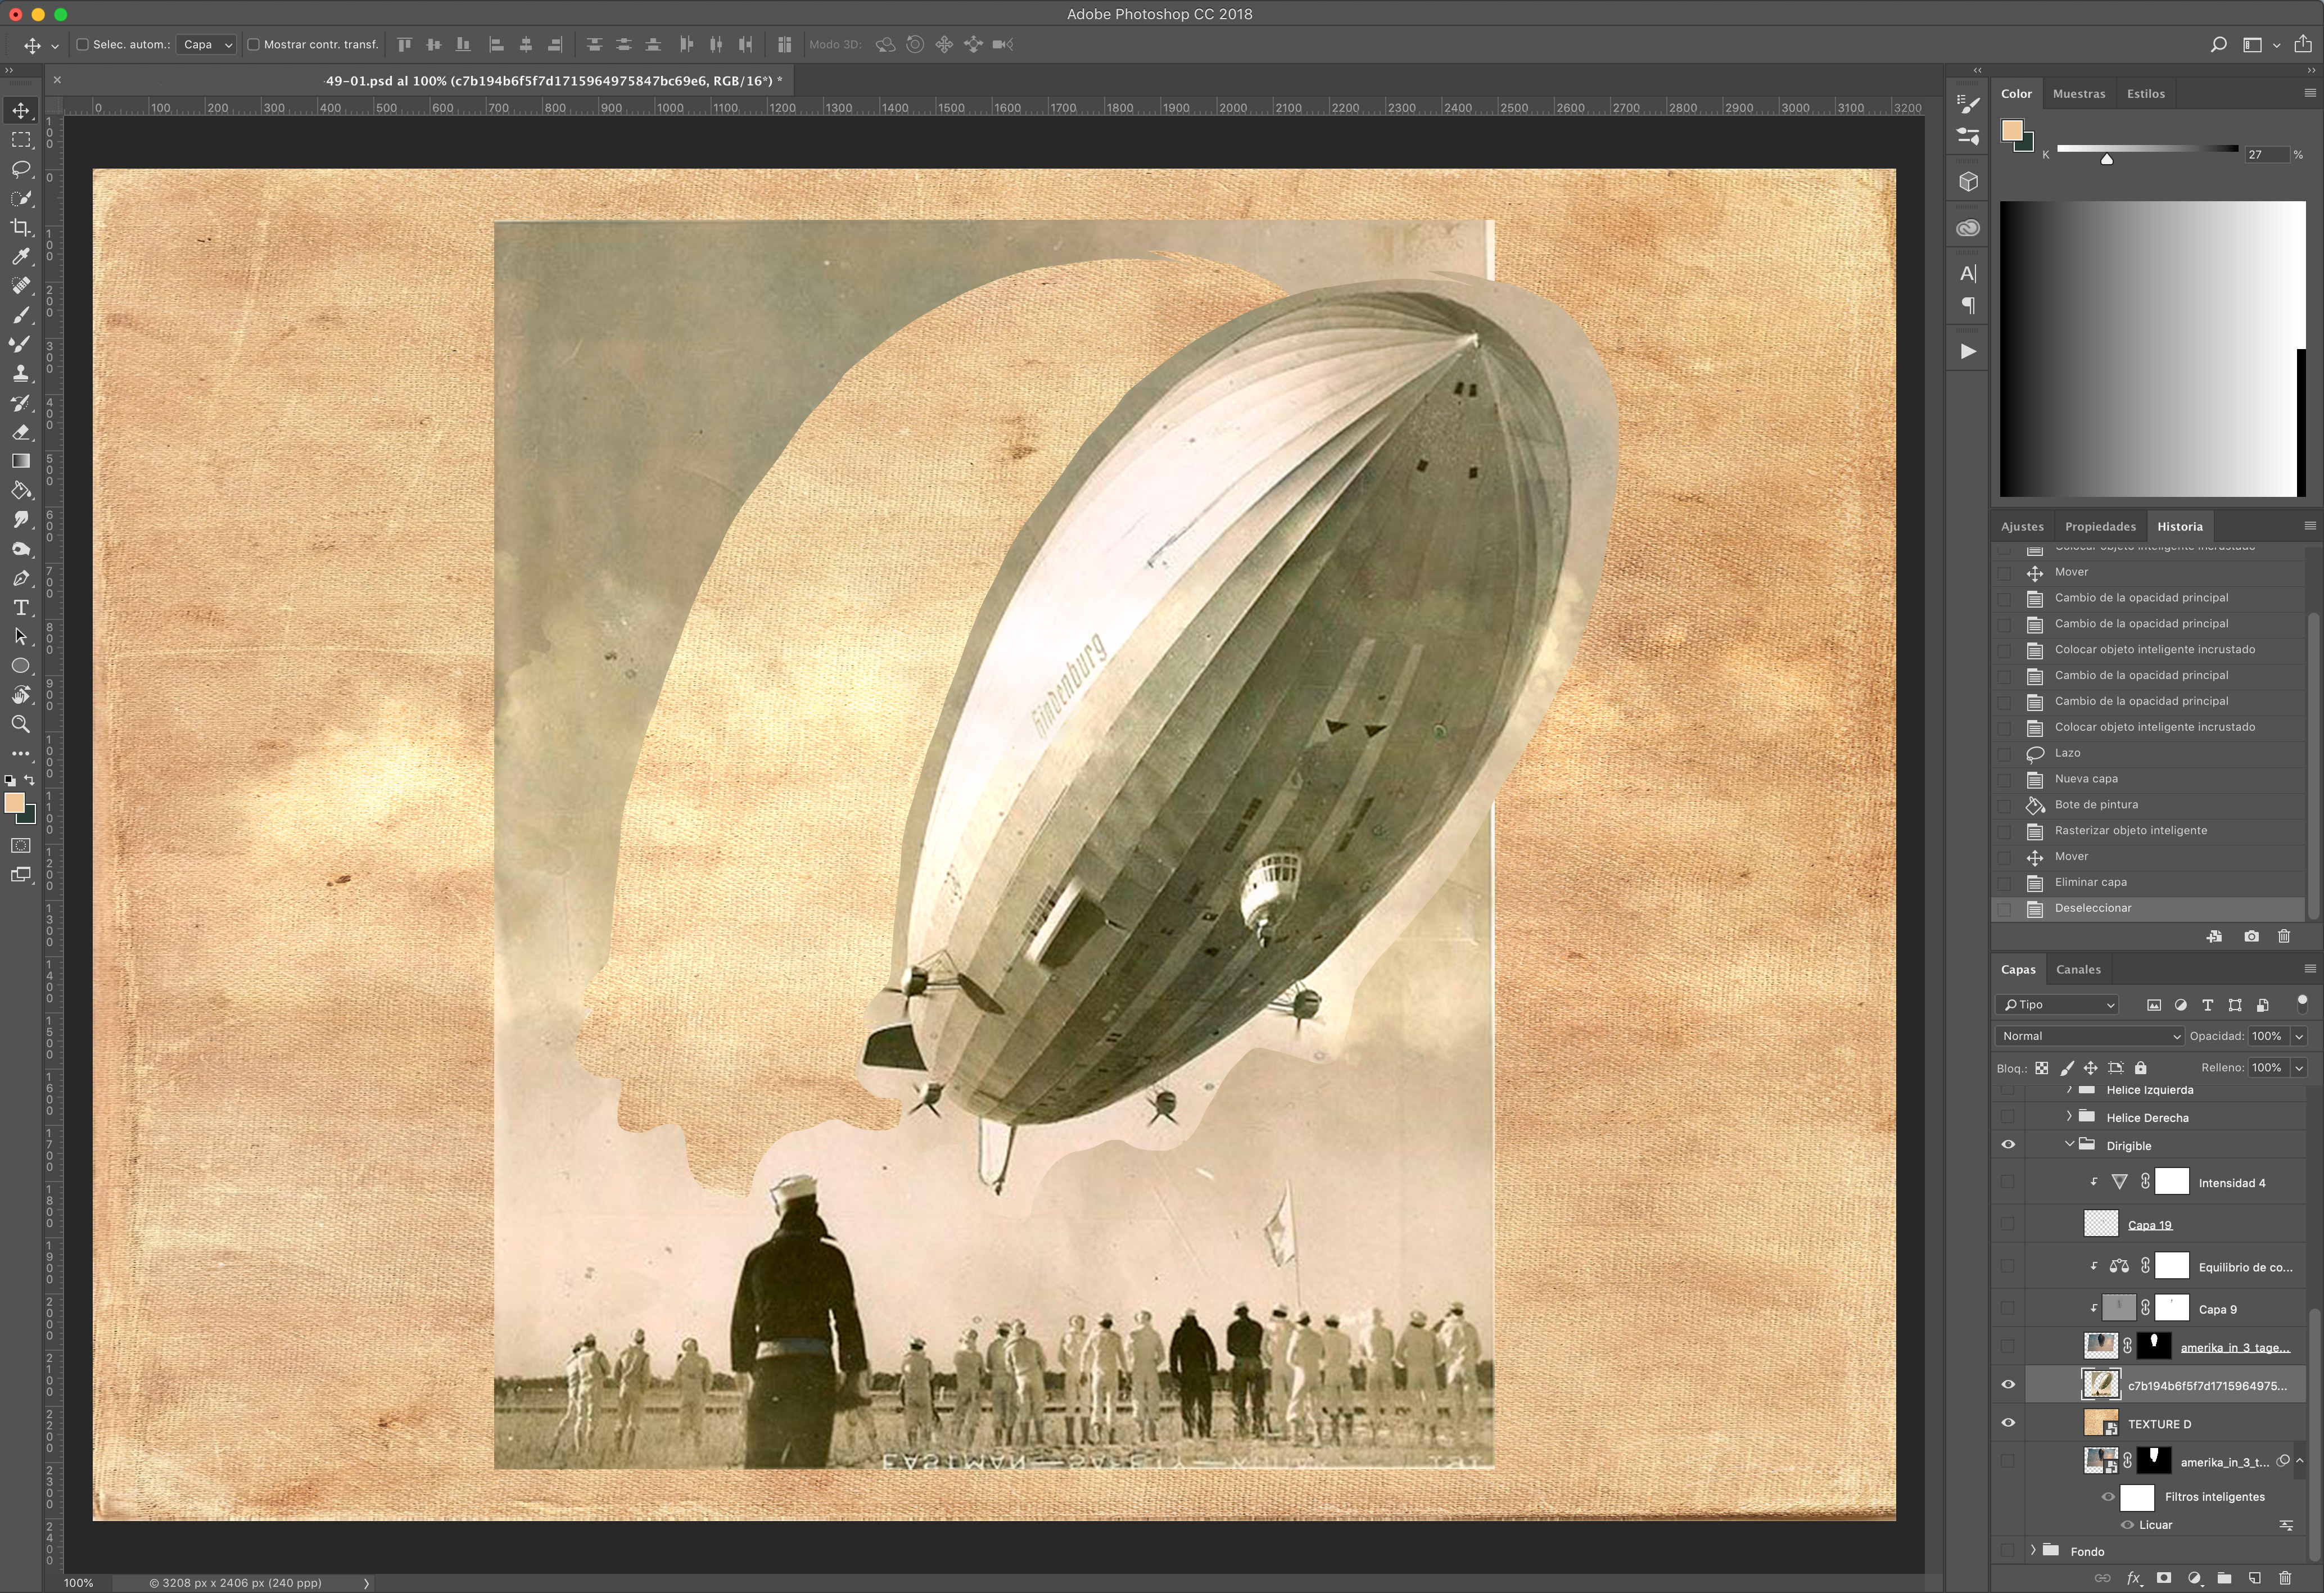This screenshot has width=2324, height=1593.
Task: Select the Lasso tool in the toolbox
Action: click(21, 169)
